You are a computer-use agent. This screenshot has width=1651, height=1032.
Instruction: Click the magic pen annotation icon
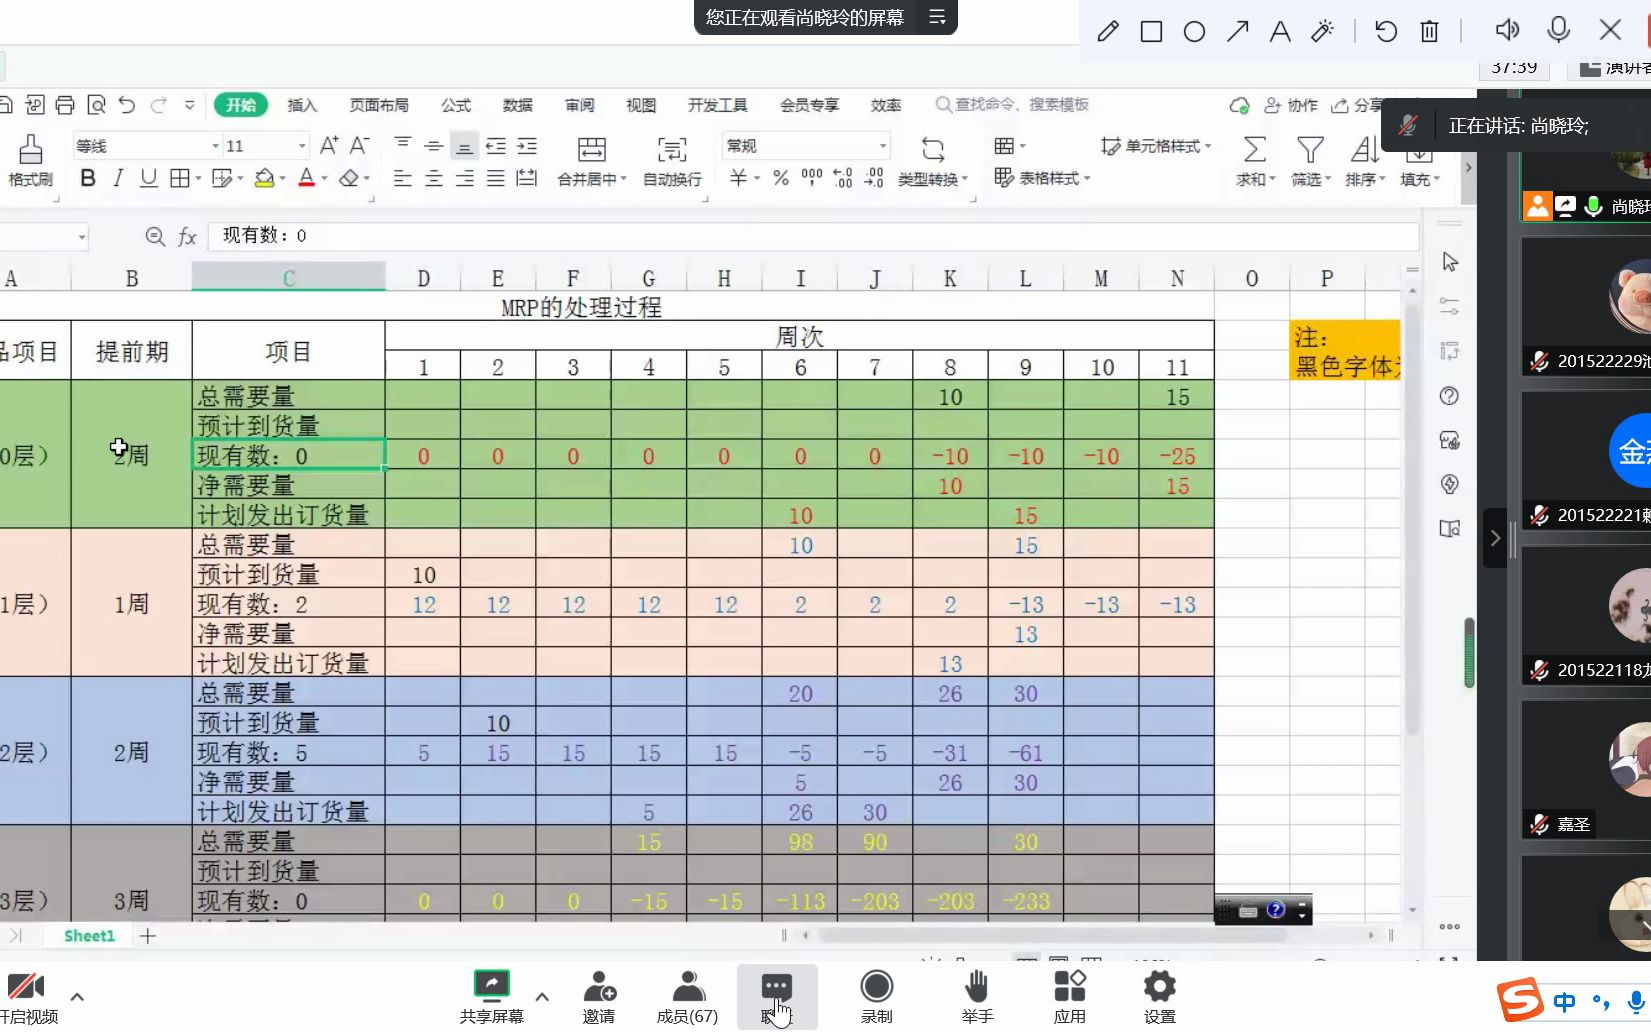point(1322,31)
